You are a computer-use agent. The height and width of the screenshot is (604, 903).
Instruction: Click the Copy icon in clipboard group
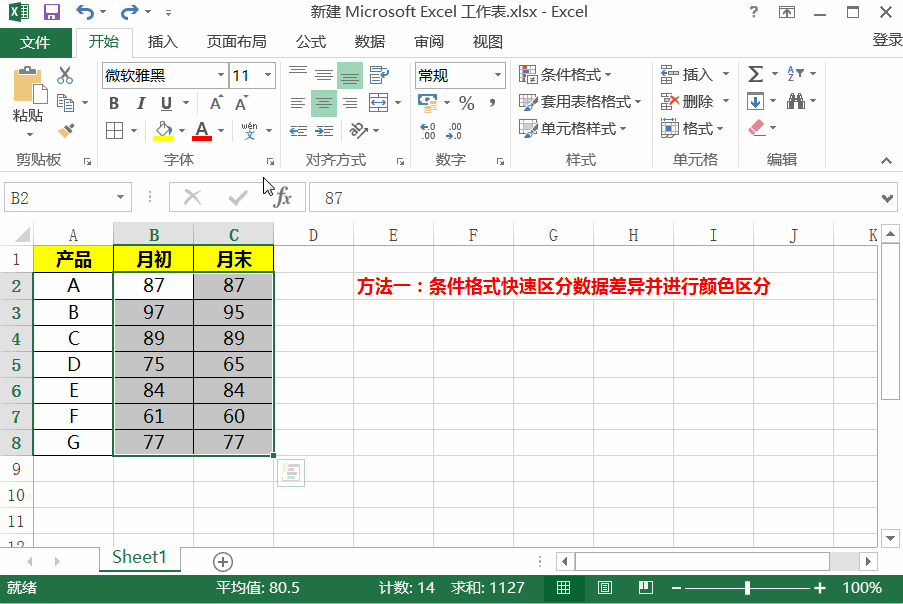tap(65, 102)
